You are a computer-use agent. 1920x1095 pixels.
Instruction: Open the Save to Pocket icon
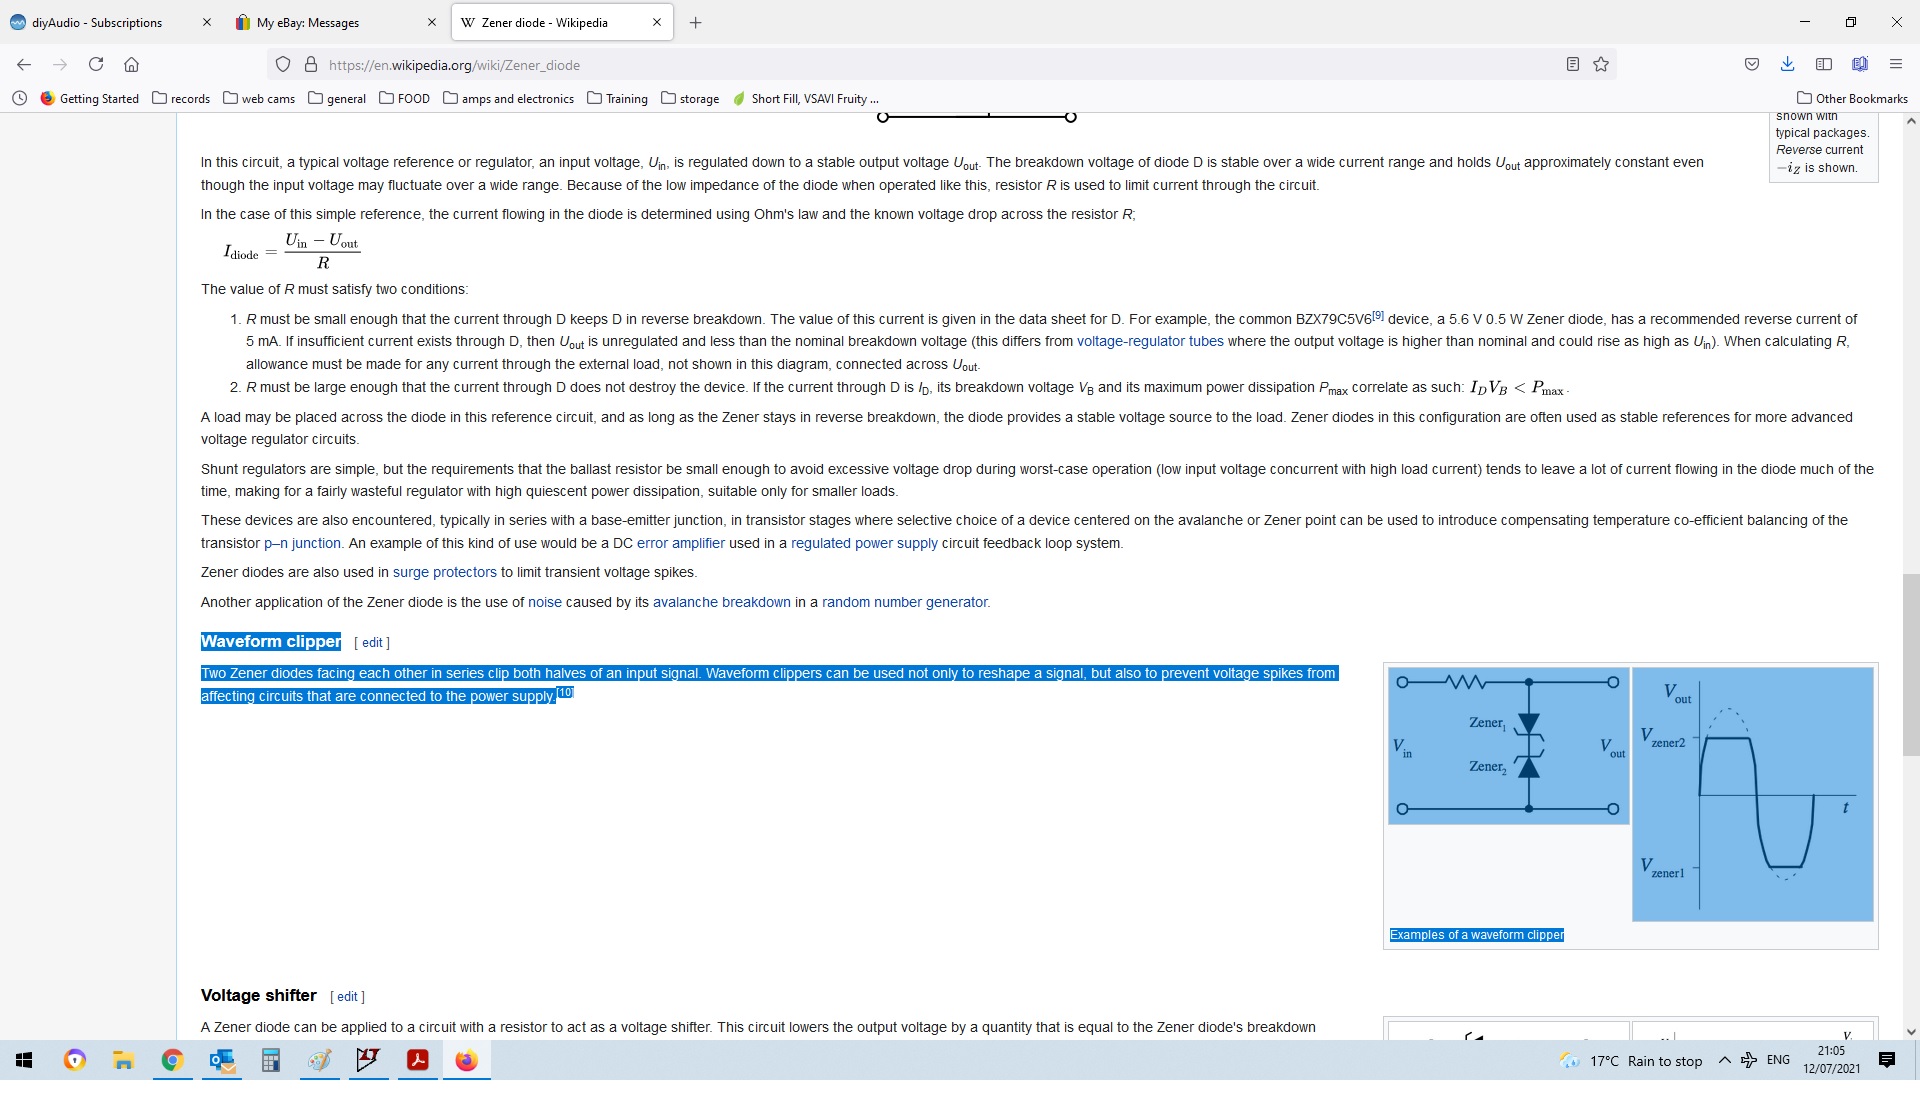[x=1752, y=65]
